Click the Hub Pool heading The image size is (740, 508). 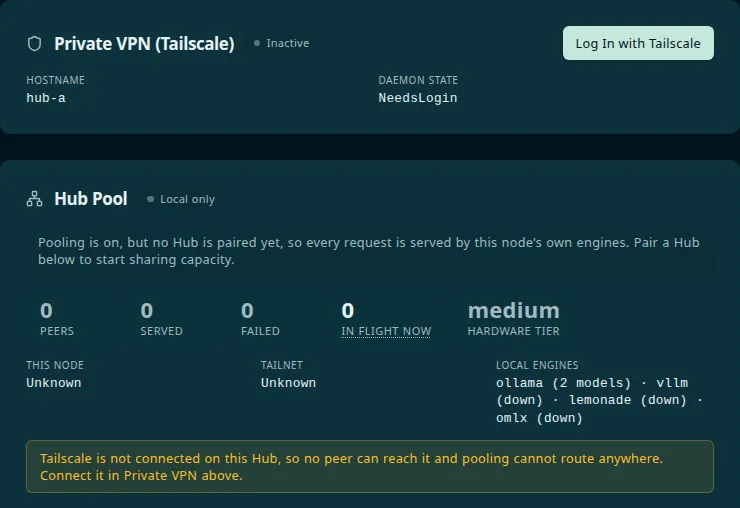(91, 199)
